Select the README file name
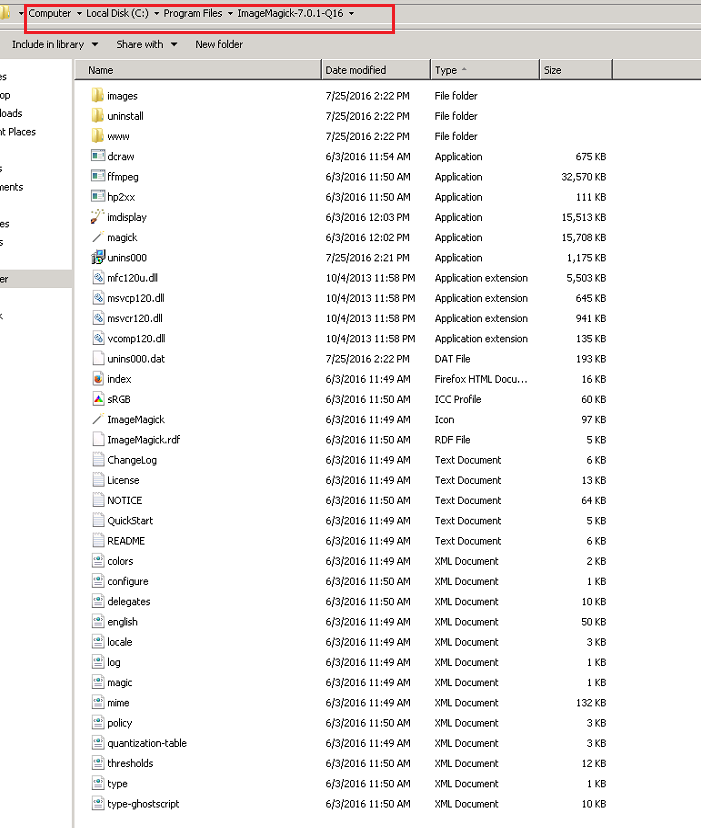This screenshot has width=701, height=828. (x=126, y=541)
